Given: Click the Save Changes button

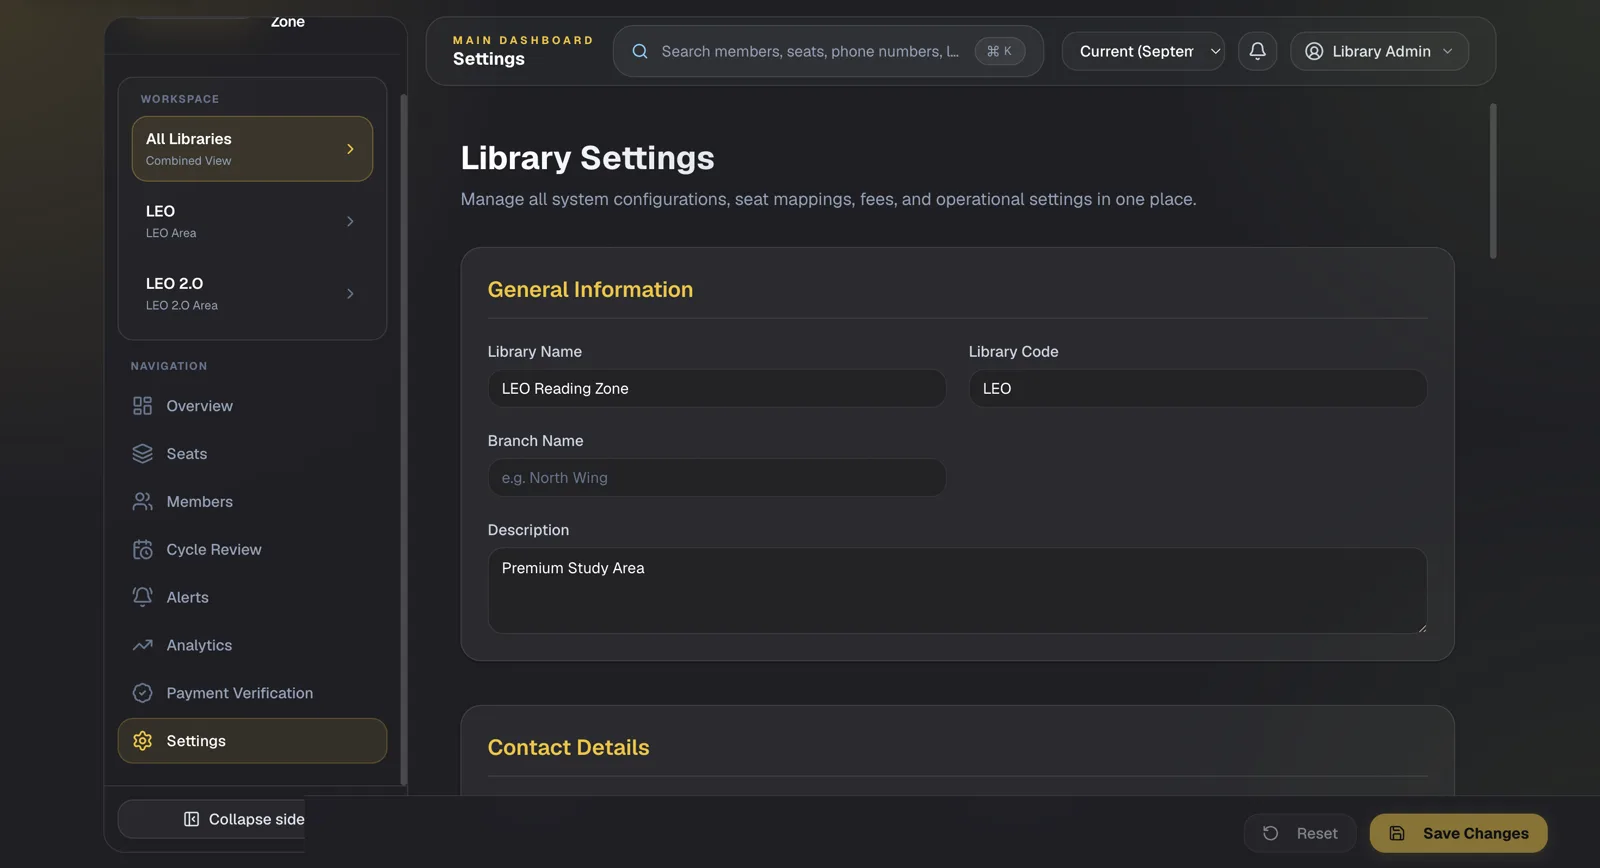Looking at the screenshot, I should (x=1458, y=833).
